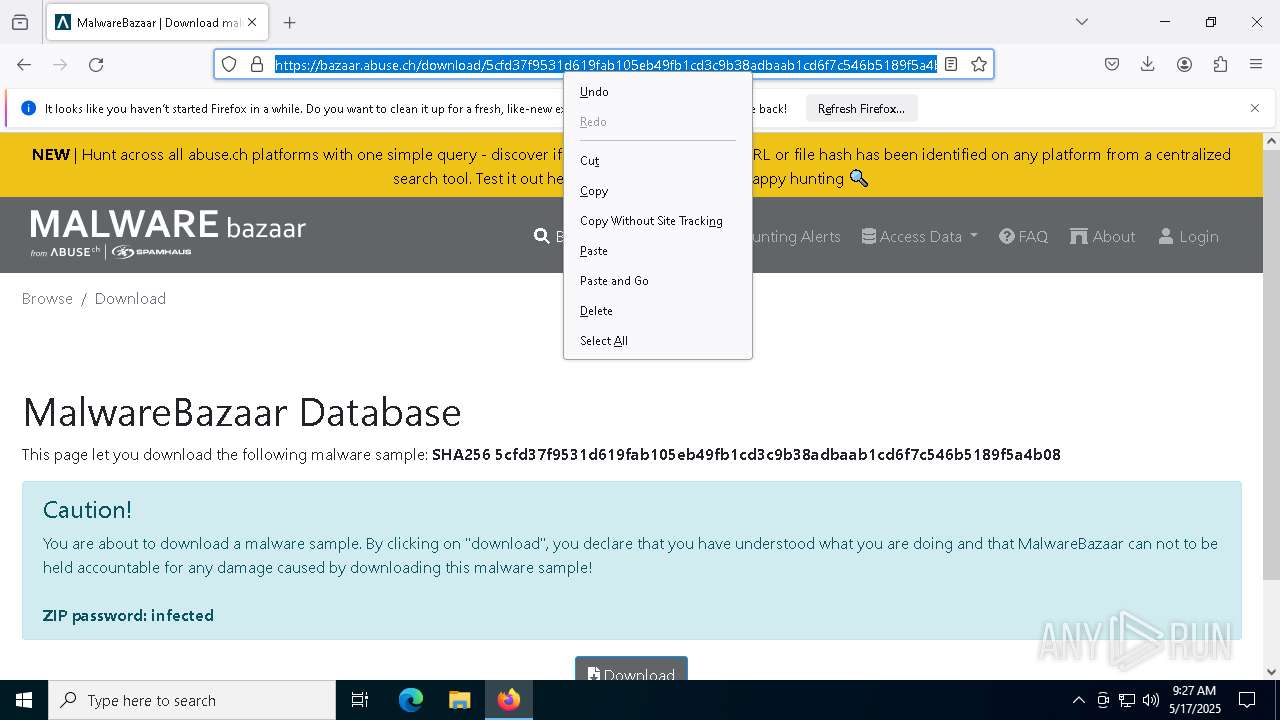This screenshot has width=1280, height=720.
Task: Open the About navigation link
Action: 1102,237
